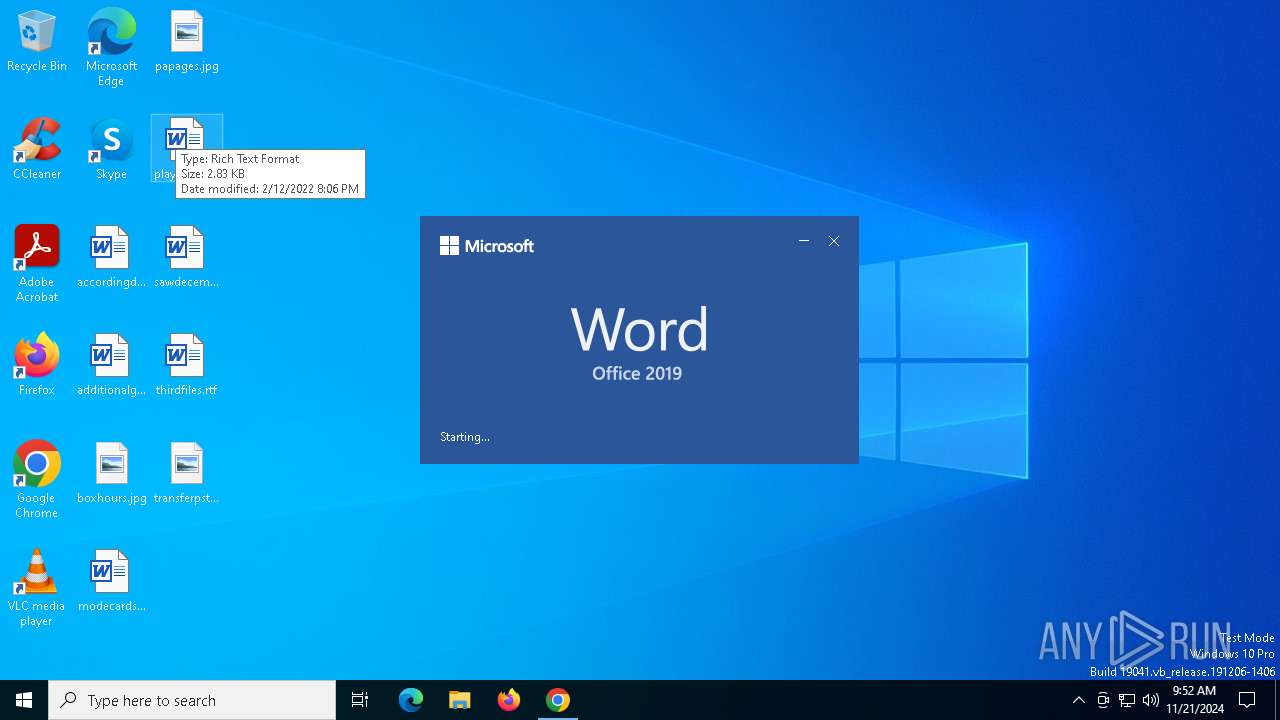The image size is (1280, 720).
Task: Launch Firefox from the taskbar
Action: click(x=509, y=700)
